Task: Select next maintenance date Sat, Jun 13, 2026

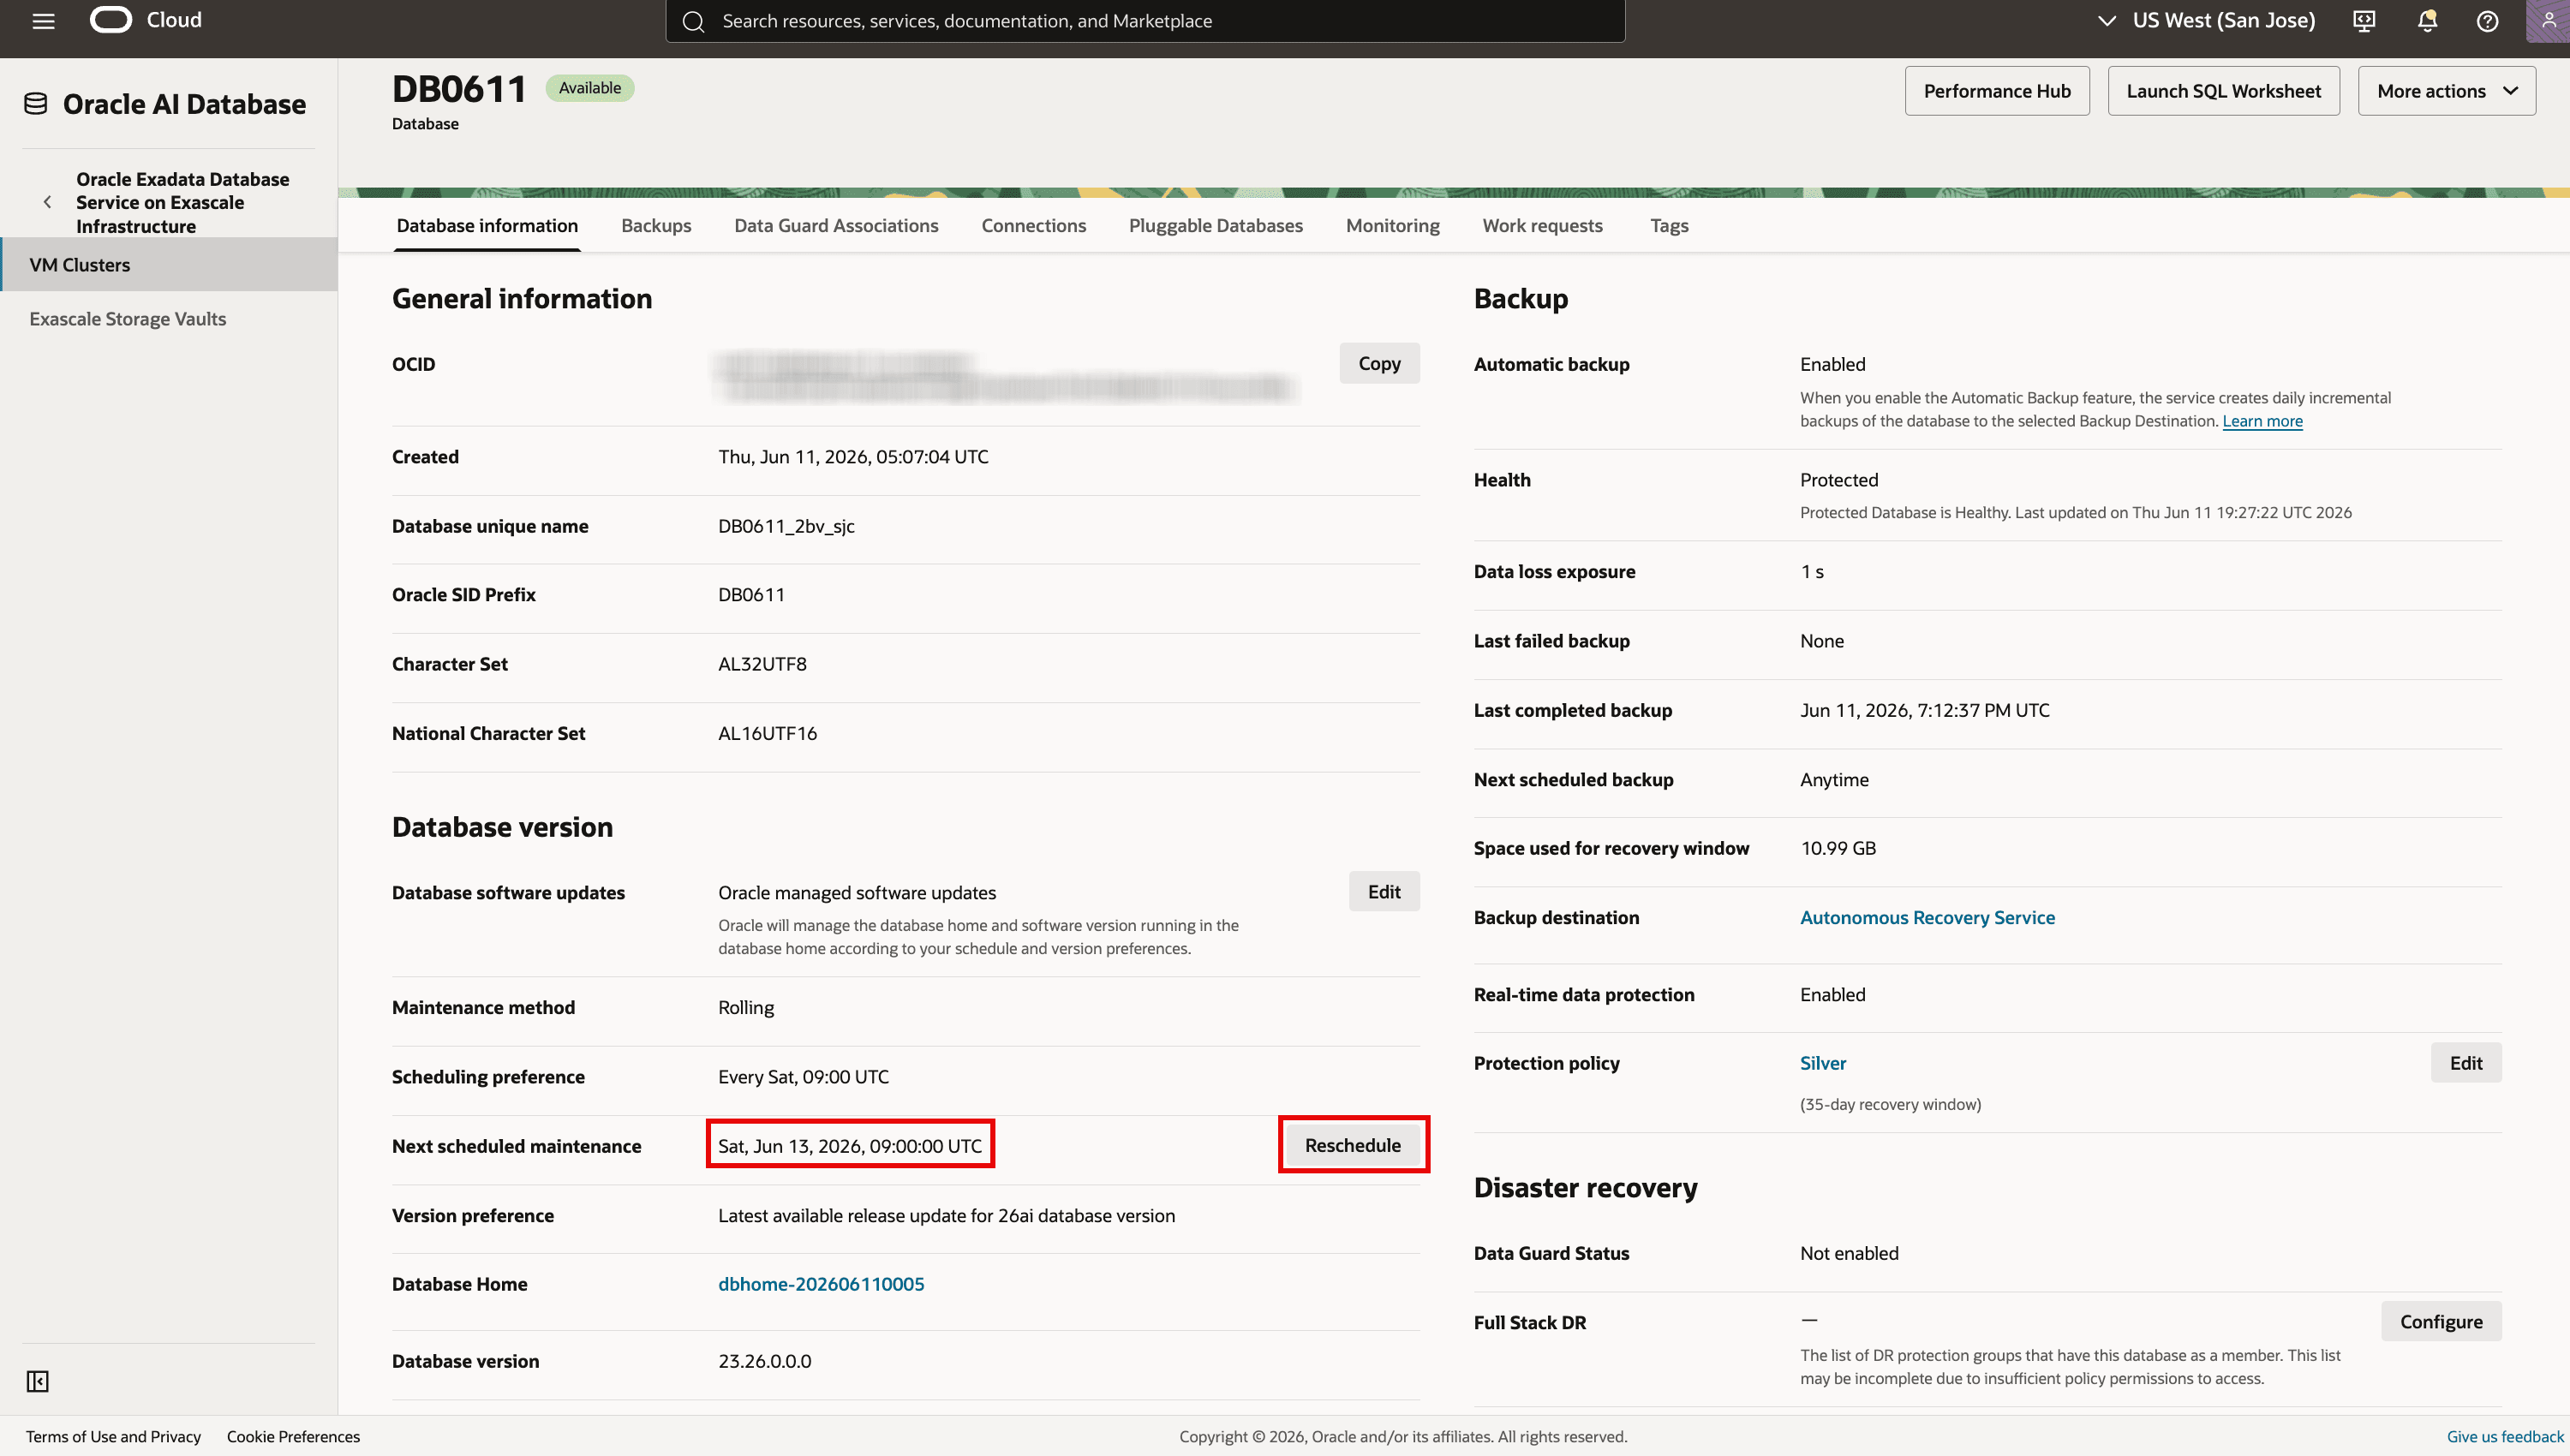Action: (850, 1146)
